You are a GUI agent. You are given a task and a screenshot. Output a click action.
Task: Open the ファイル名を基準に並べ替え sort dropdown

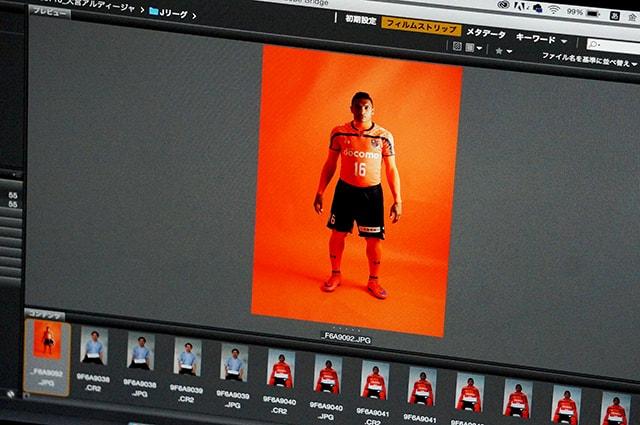589,60
